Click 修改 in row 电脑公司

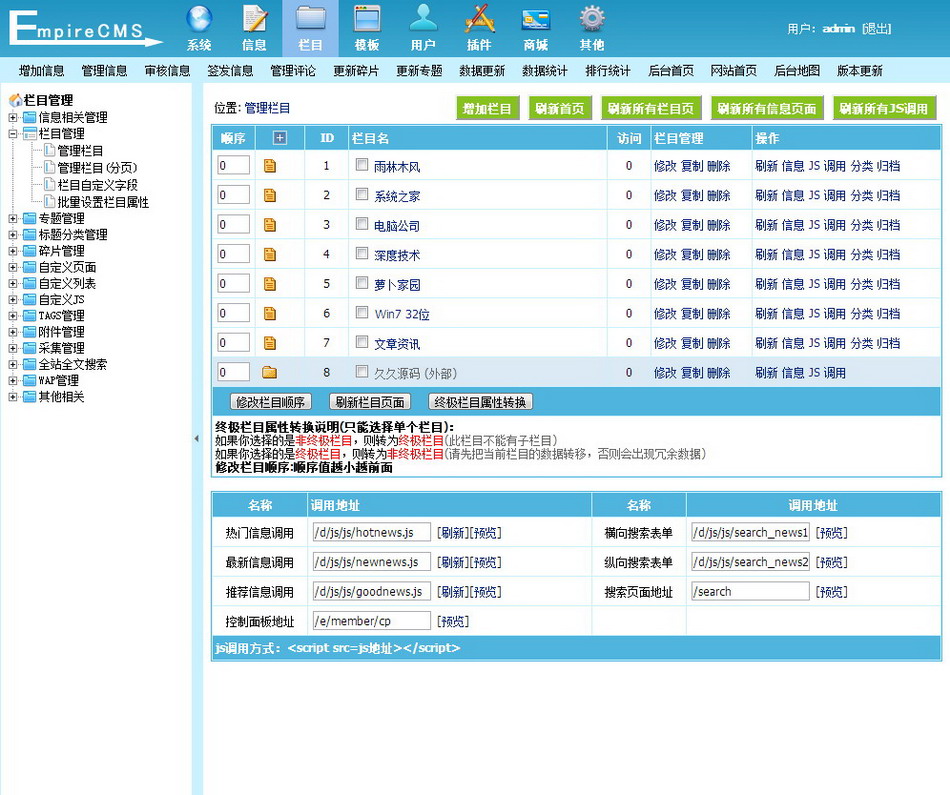click(x=665, y=225)
